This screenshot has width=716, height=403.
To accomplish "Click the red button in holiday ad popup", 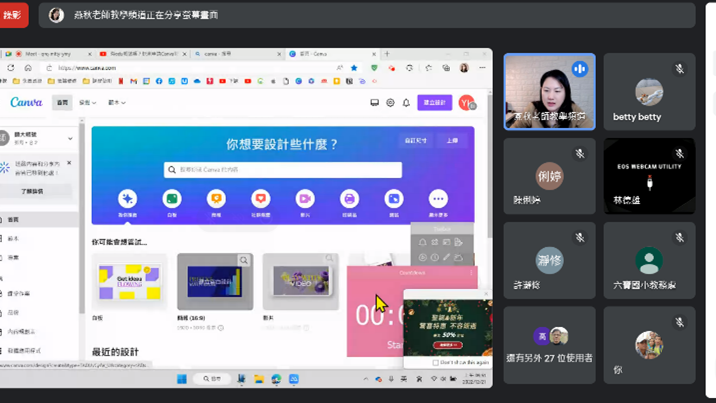I will pos(448,345).
